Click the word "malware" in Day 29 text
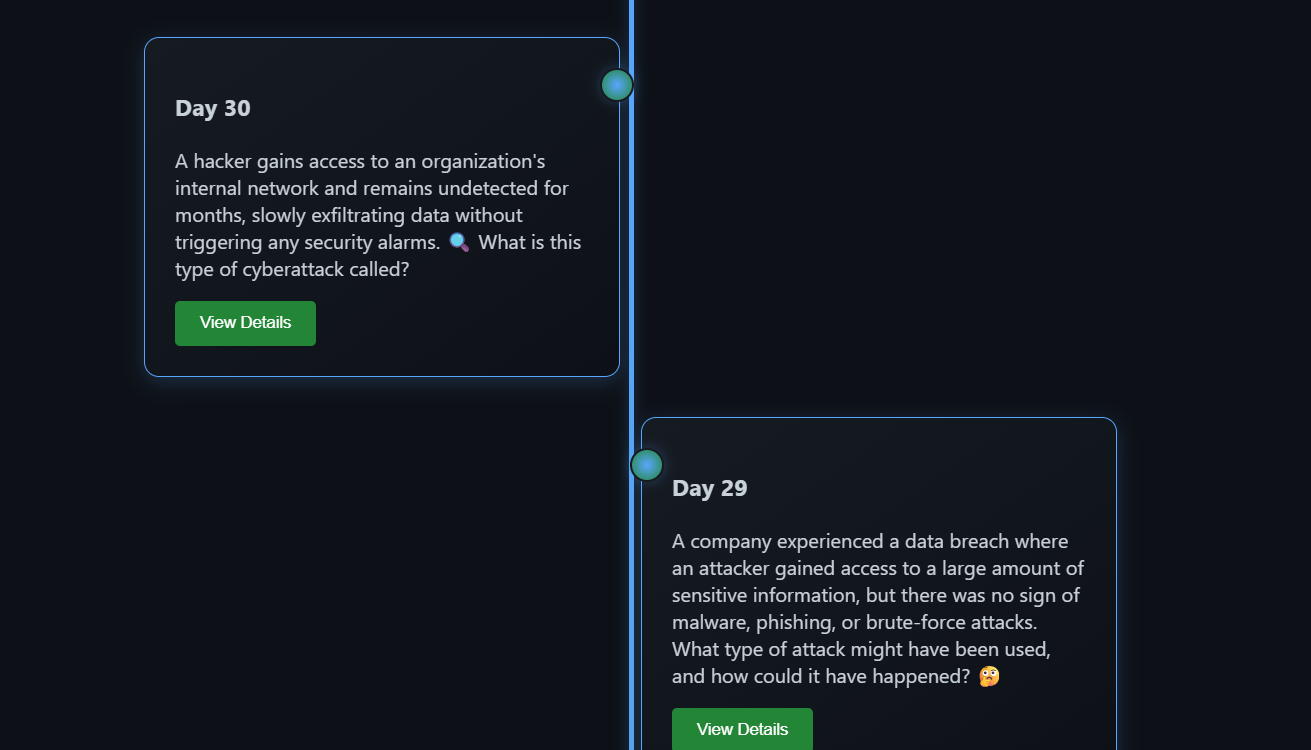This screenshot has width=1311, height=750. [709, 622]
